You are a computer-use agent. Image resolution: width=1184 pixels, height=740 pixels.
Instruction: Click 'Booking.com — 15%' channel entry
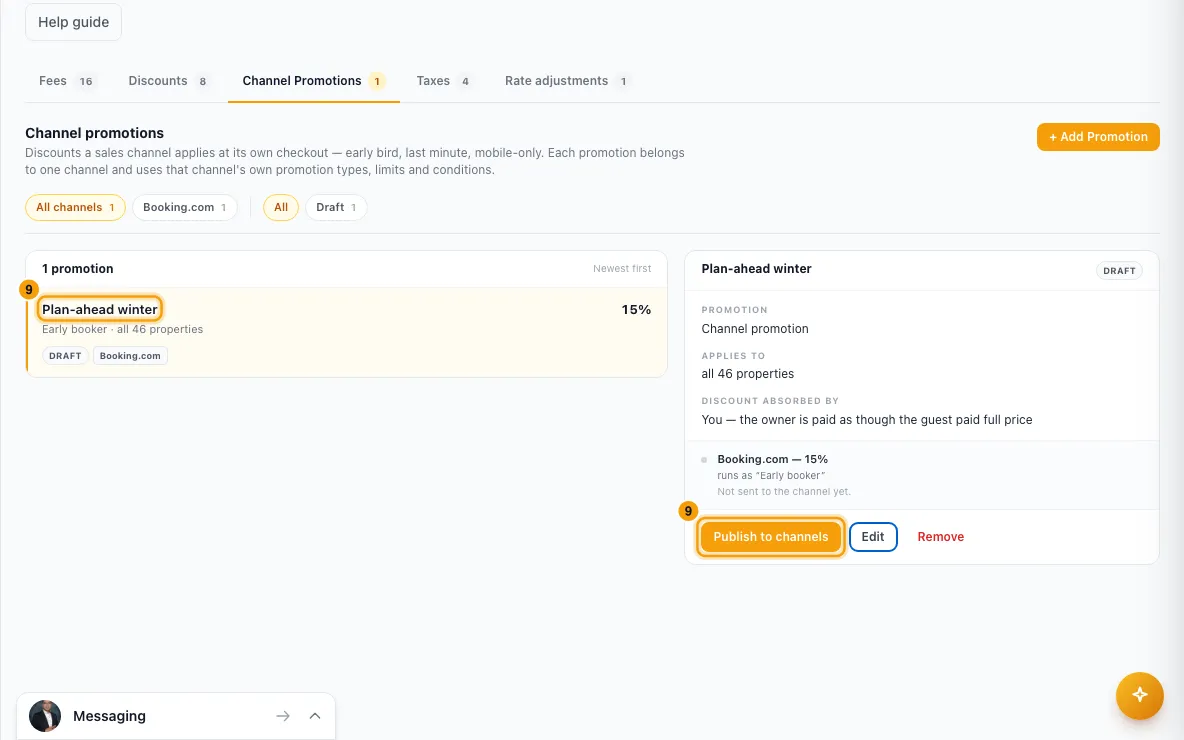[772, 459]
